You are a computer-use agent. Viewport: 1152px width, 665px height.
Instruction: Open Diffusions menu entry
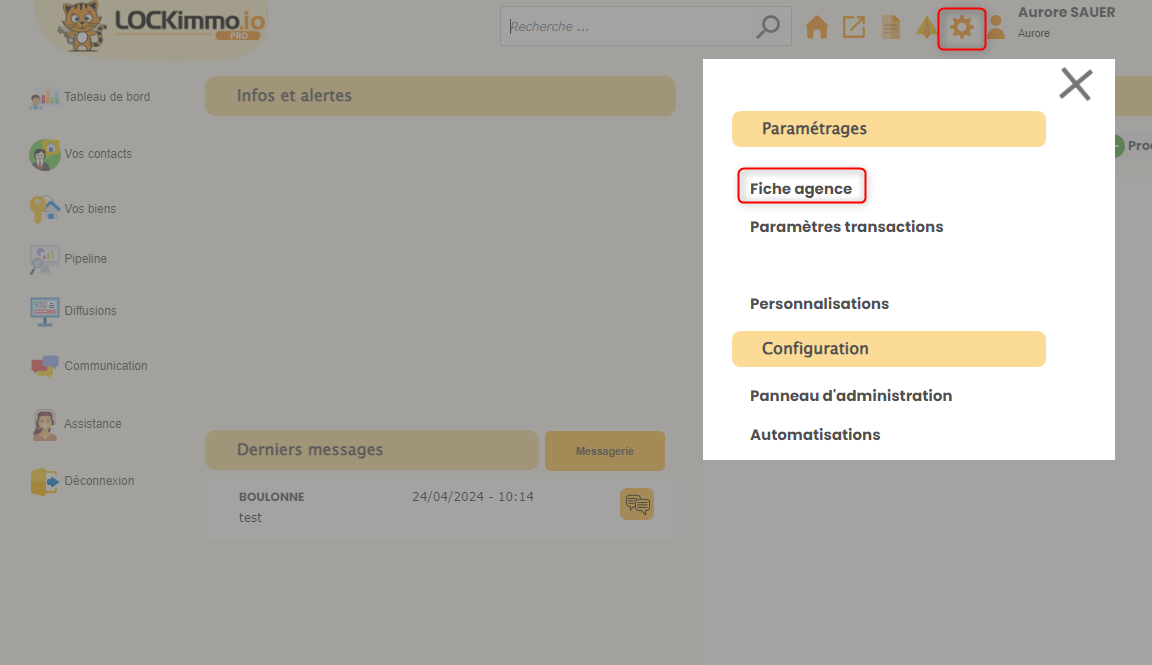(90, 311)
